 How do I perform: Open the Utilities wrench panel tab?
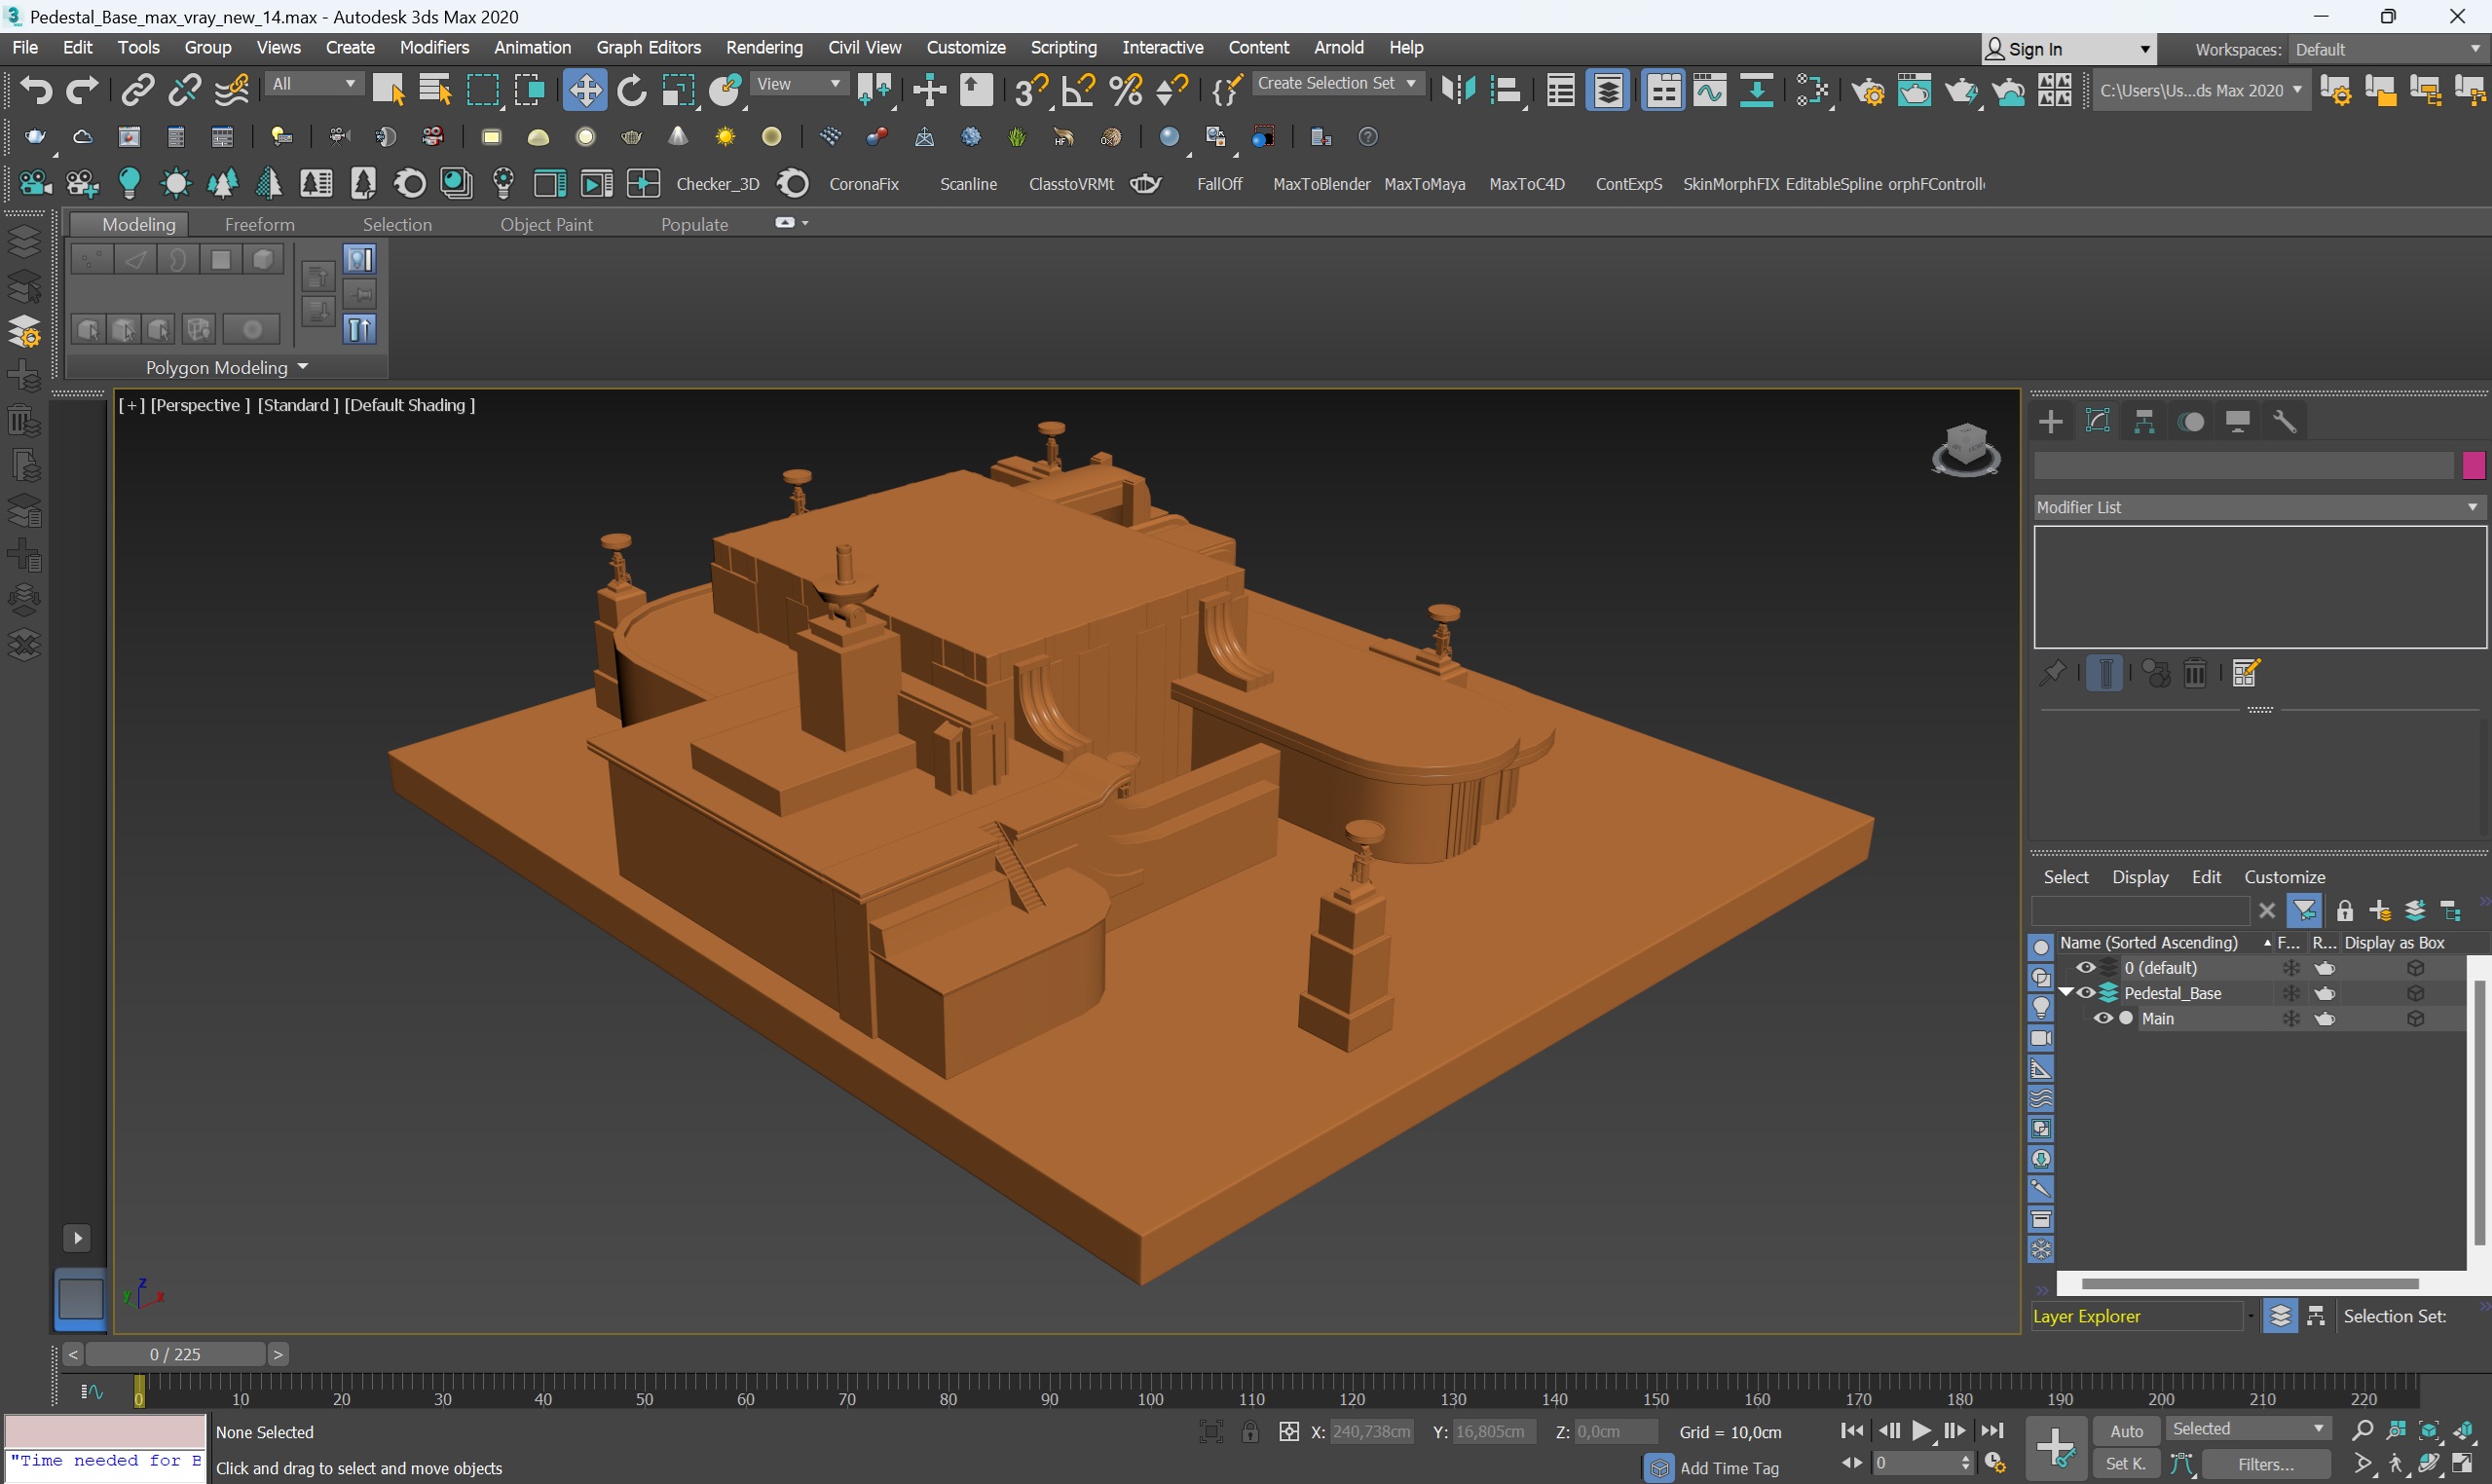2285,422
